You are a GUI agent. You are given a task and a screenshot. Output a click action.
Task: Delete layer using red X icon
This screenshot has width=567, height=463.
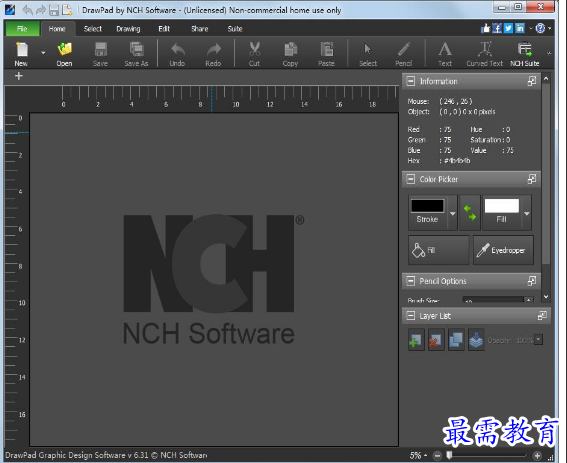436,340
